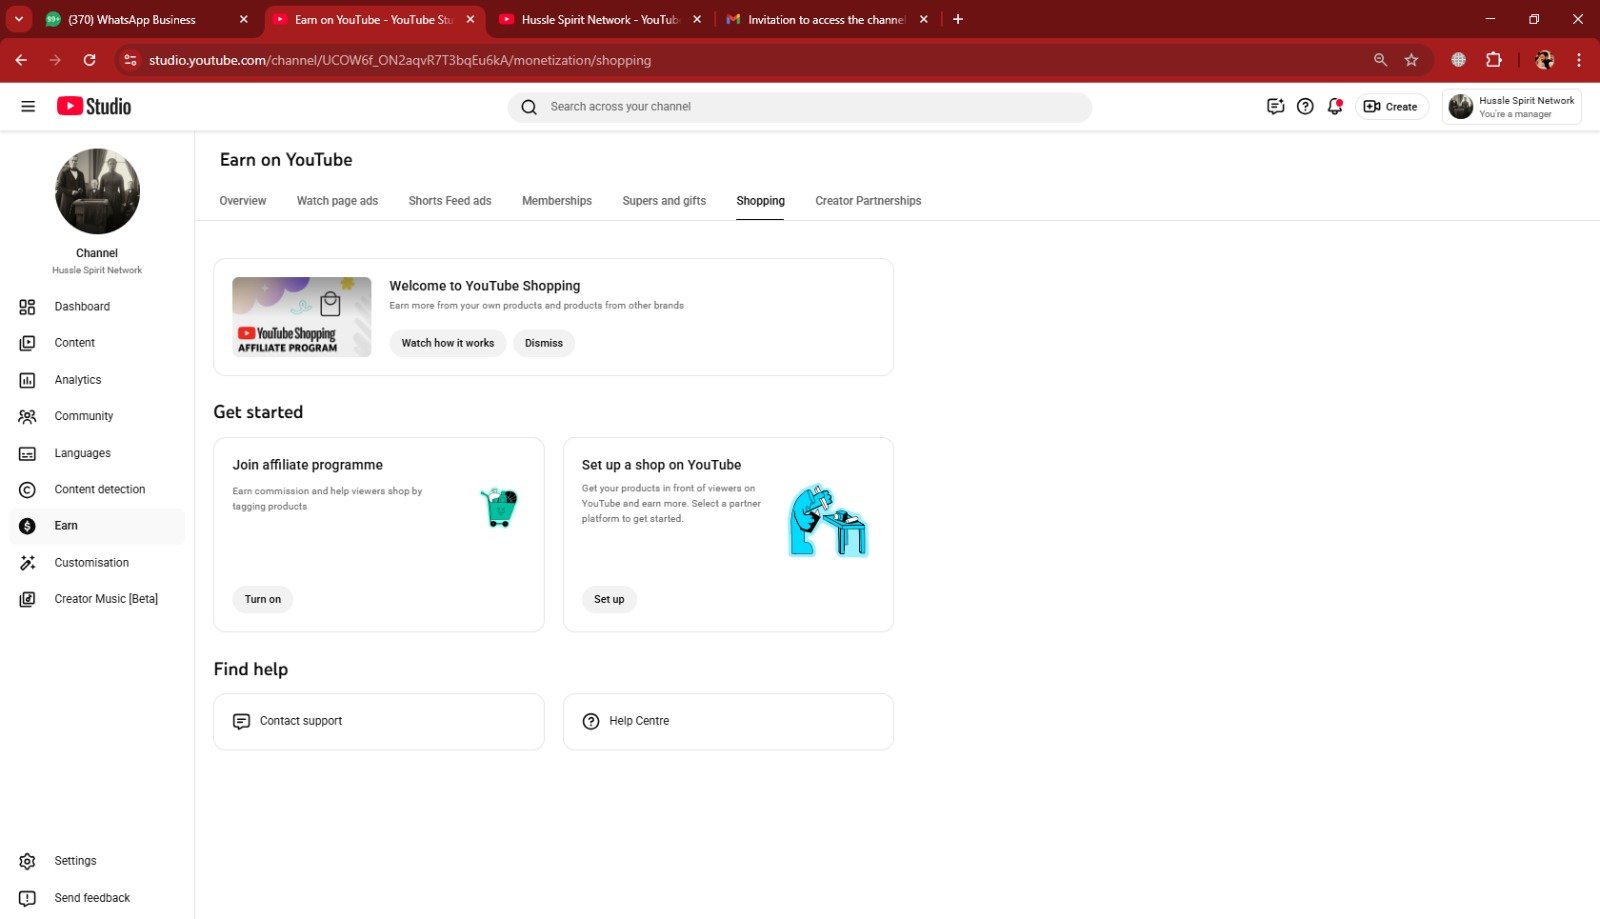
Task: Open the help question mark icon
Action: pyautogui.click(x=1305, y=106)
